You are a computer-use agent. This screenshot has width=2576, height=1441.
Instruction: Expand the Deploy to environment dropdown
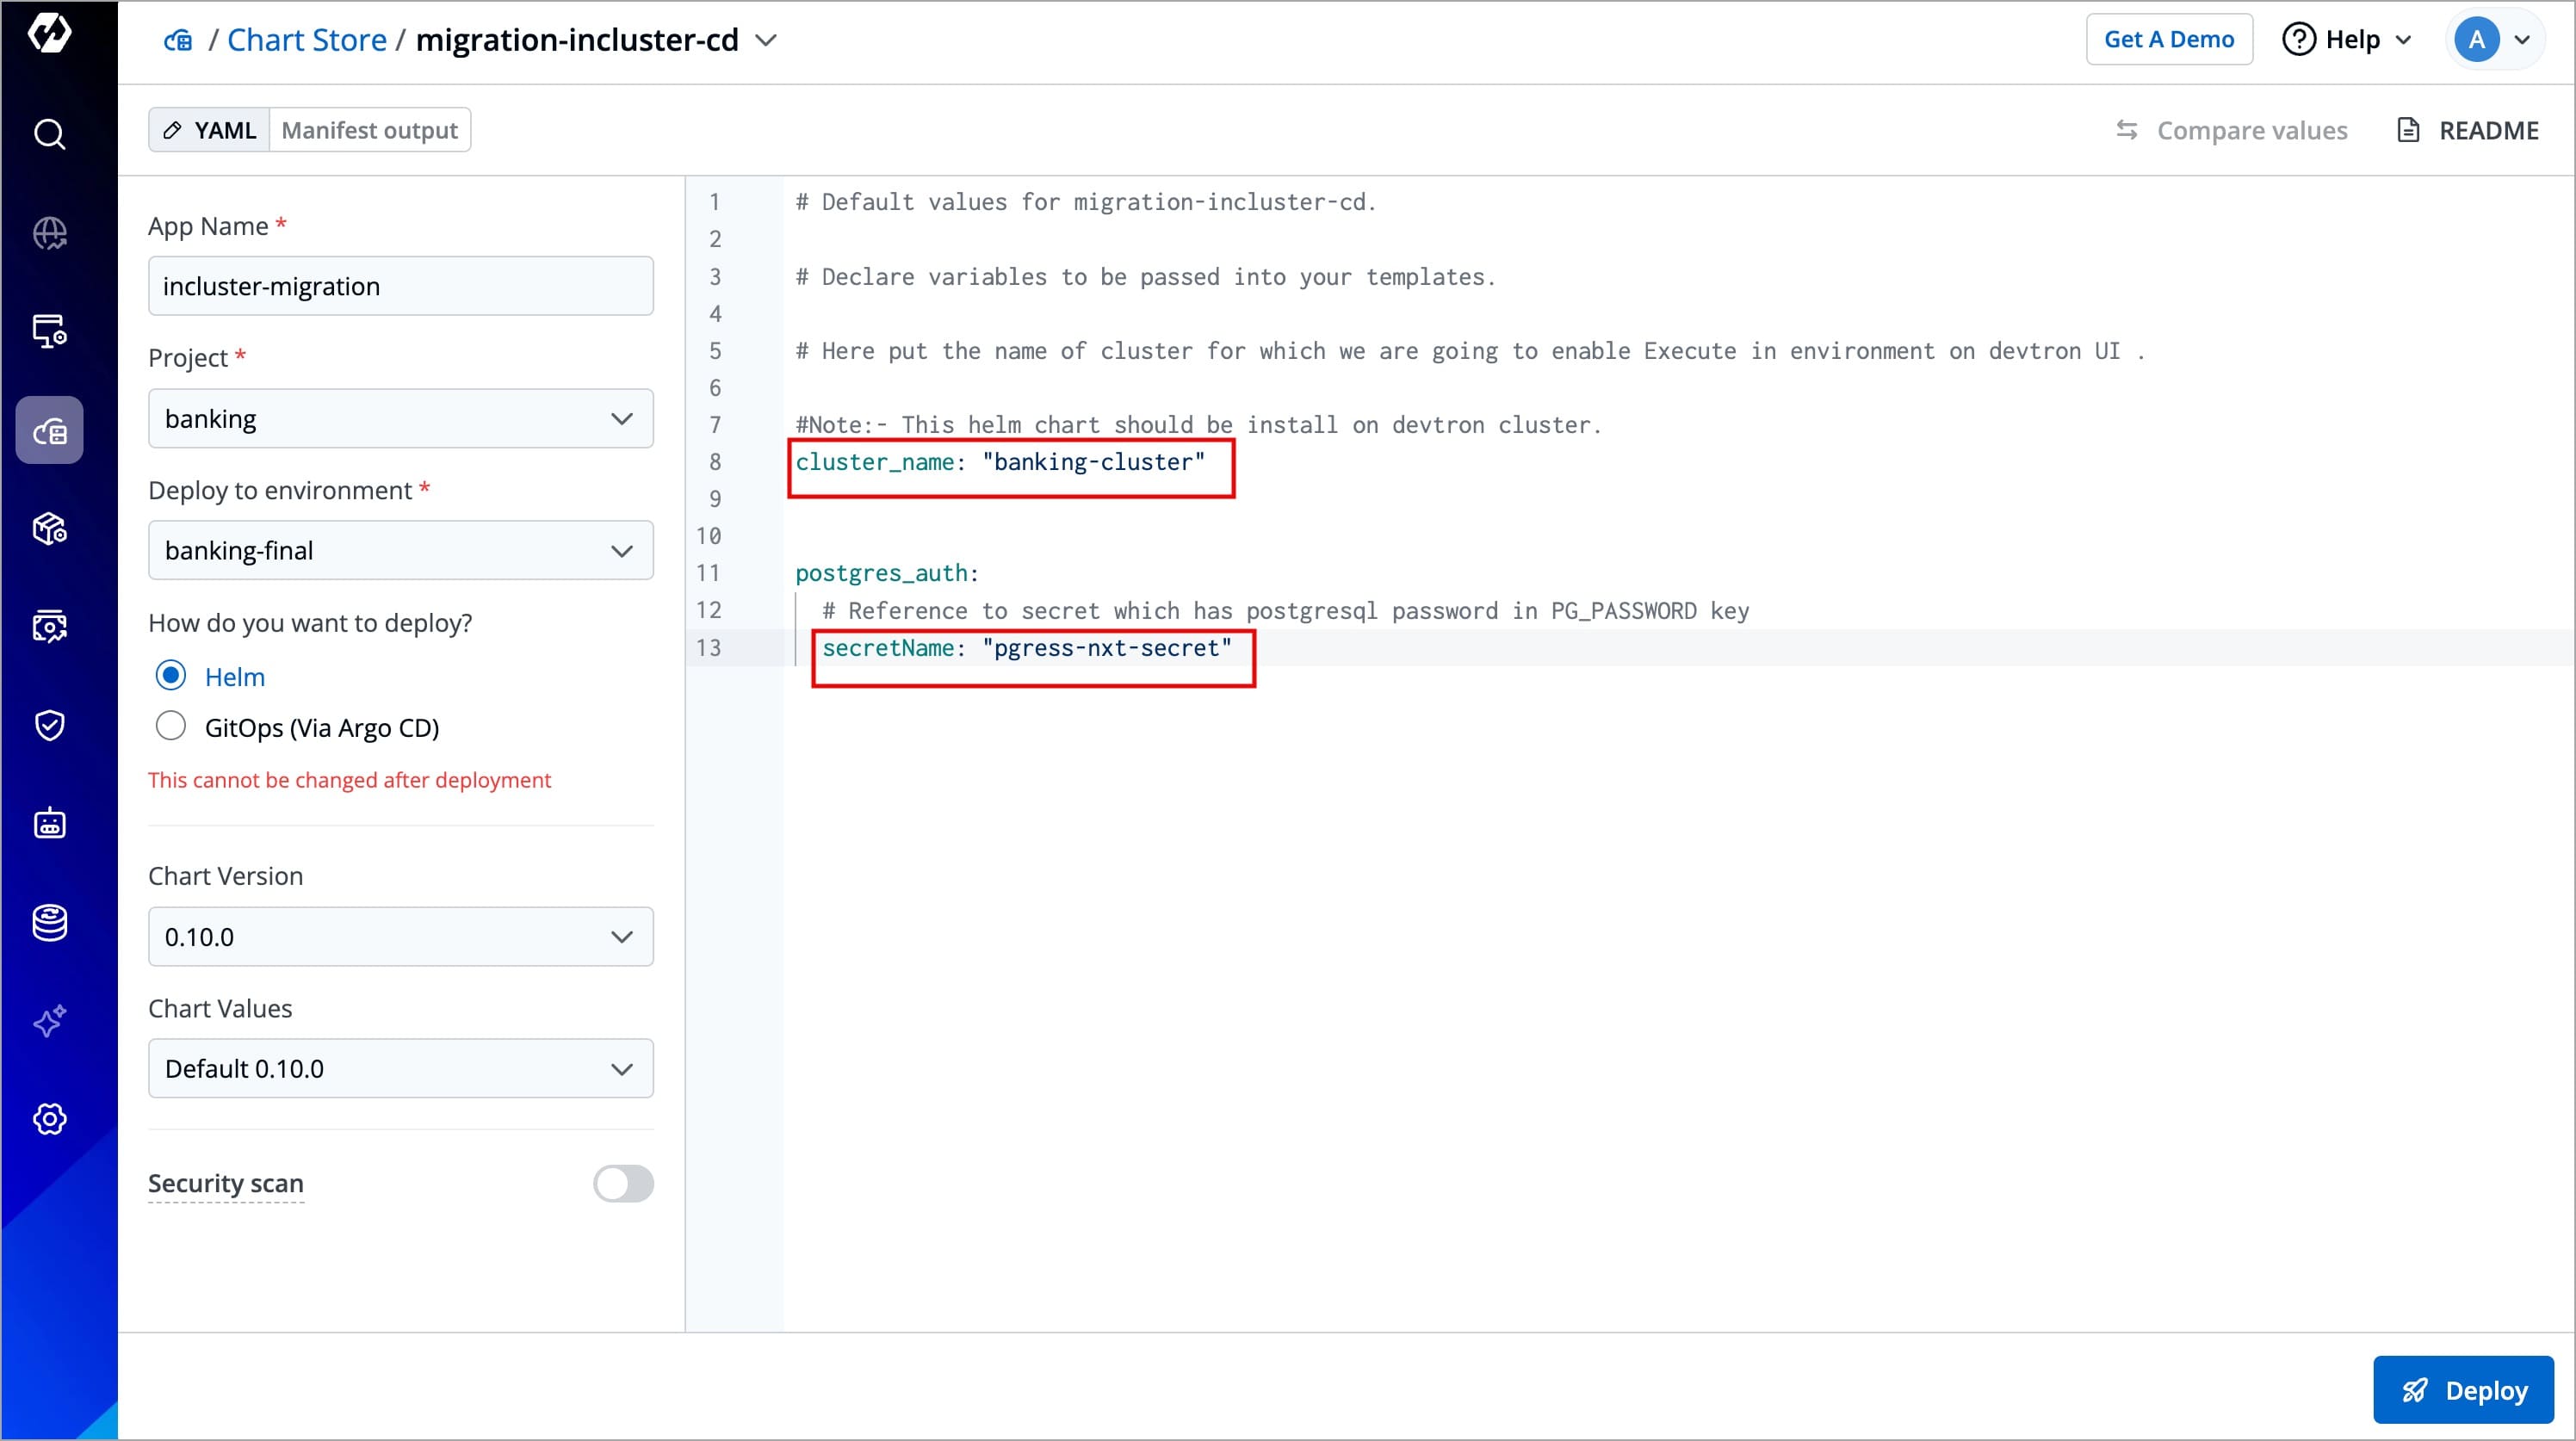(400, 550)
